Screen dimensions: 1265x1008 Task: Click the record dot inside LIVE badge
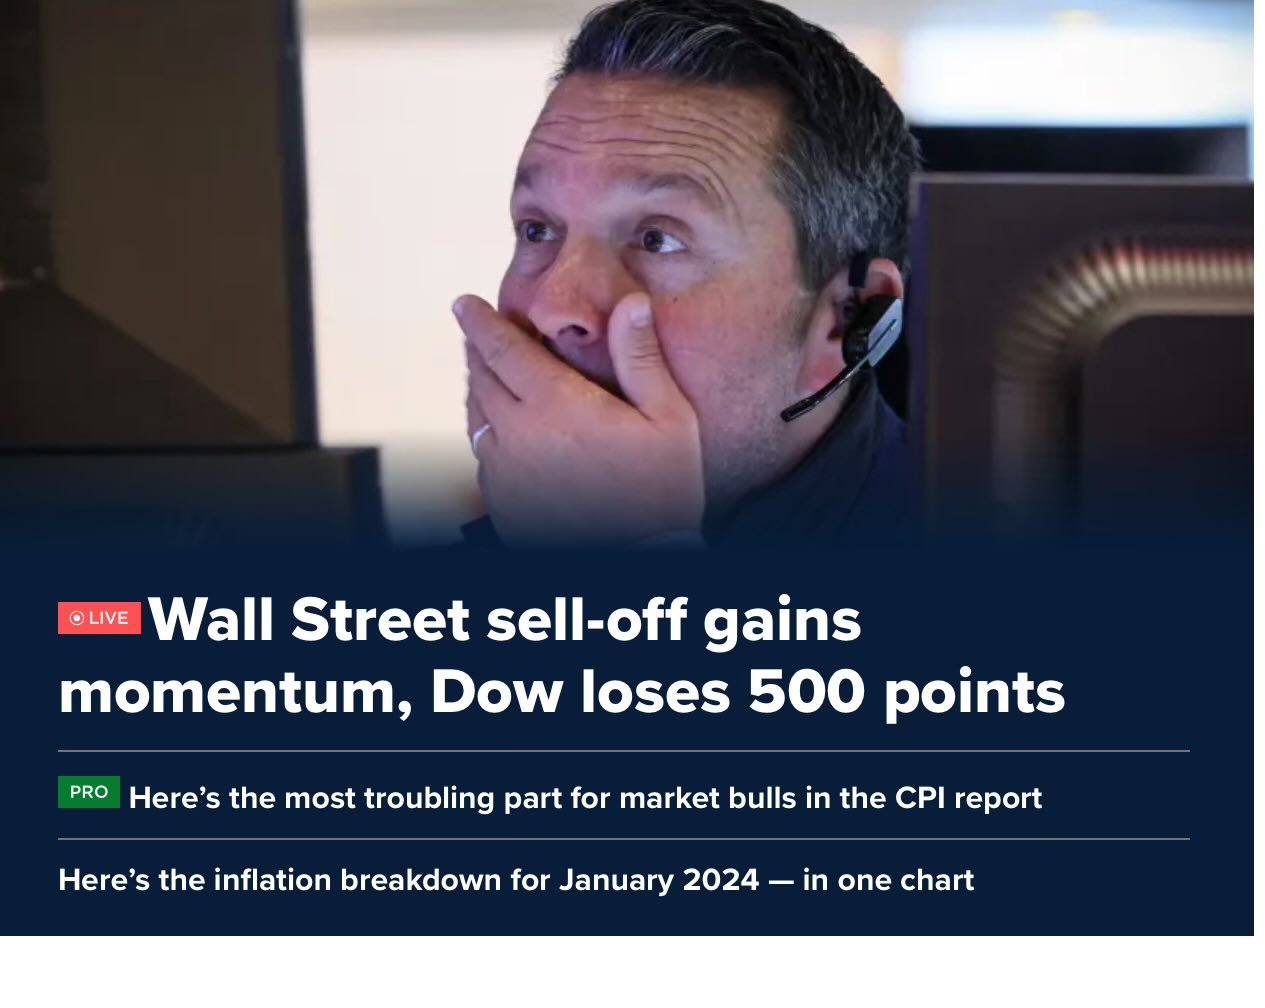(77, 618)
